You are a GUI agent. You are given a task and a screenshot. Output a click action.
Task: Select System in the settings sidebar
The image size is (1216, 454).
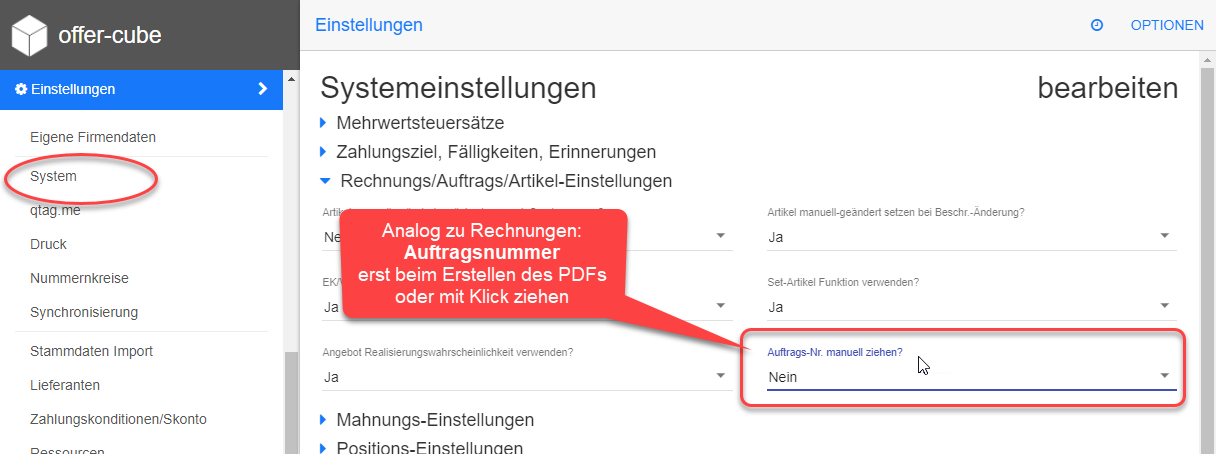pyautogui.click(x=54, y=176)
